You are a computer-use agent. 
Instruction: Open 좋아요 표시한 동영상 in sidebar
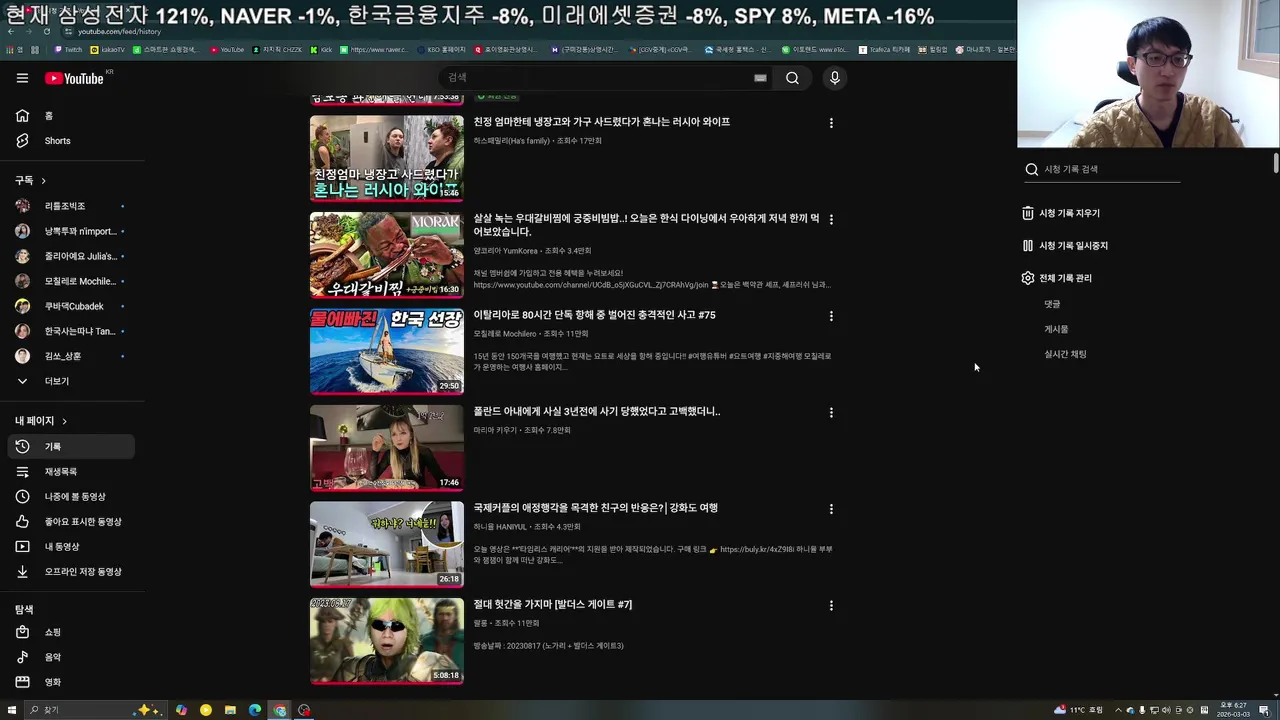(x=70, y=522)
